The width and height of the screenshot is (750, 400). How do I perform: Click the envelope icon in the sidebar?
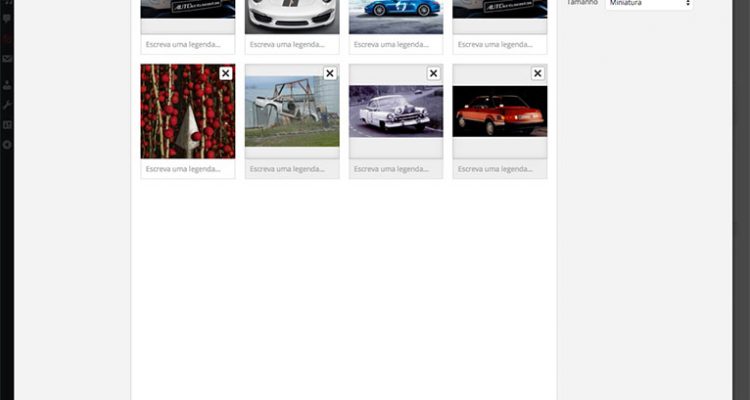pos(7,60)
